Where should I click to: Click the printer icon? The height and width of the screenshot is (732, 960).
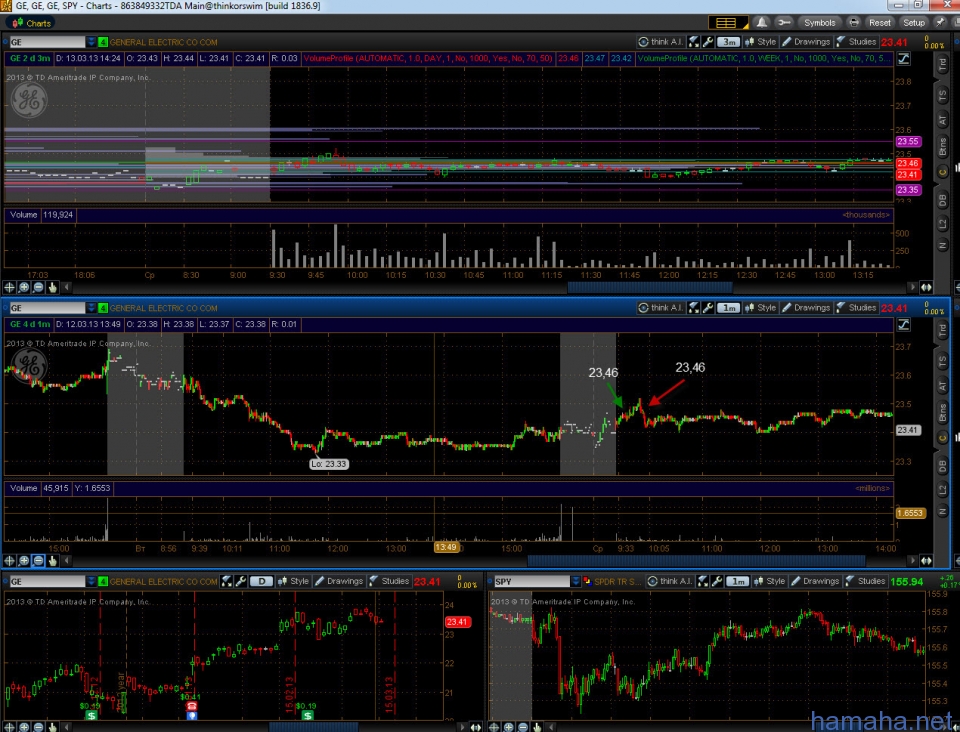click(853, 23)
